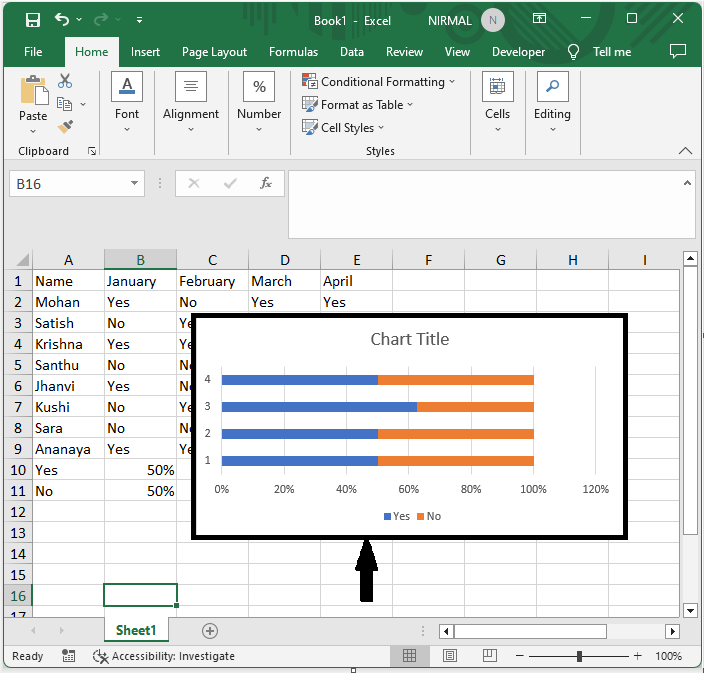Open Conditional Formatting menu
Image resolution: width=704 pixels, height=673 pixels.
(379, 82)
